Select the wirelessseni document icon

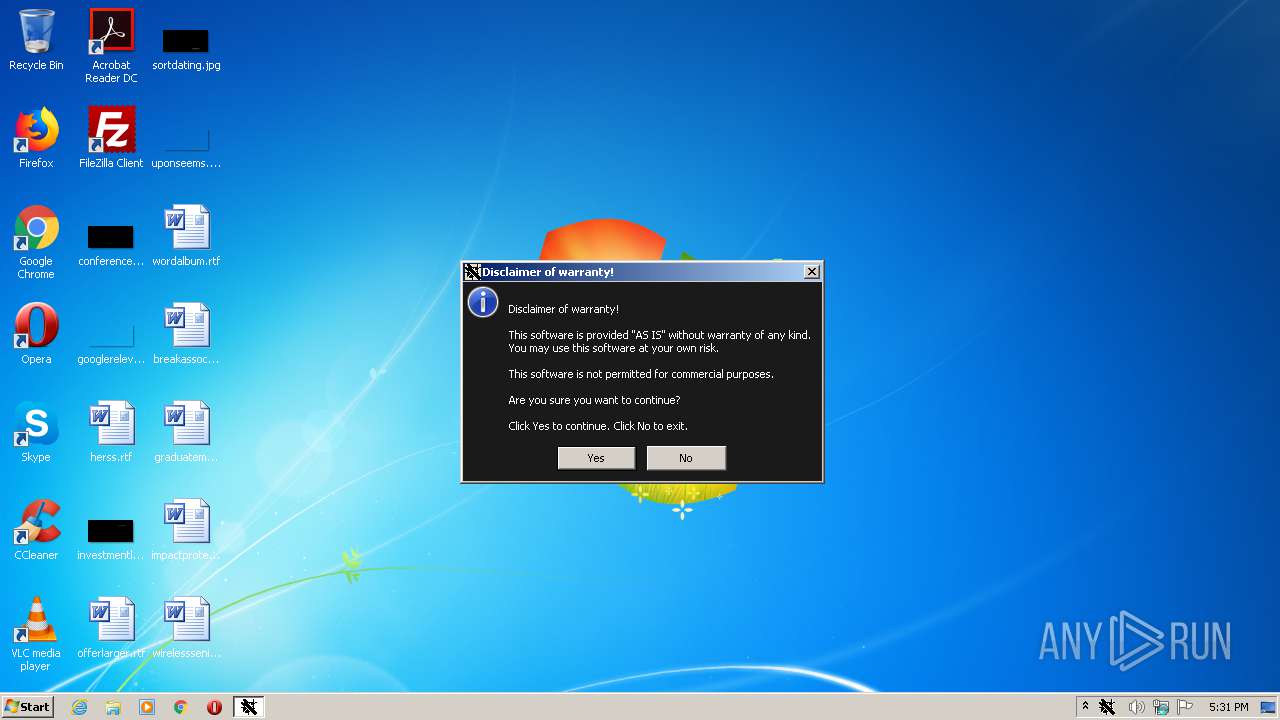[186, 628]
